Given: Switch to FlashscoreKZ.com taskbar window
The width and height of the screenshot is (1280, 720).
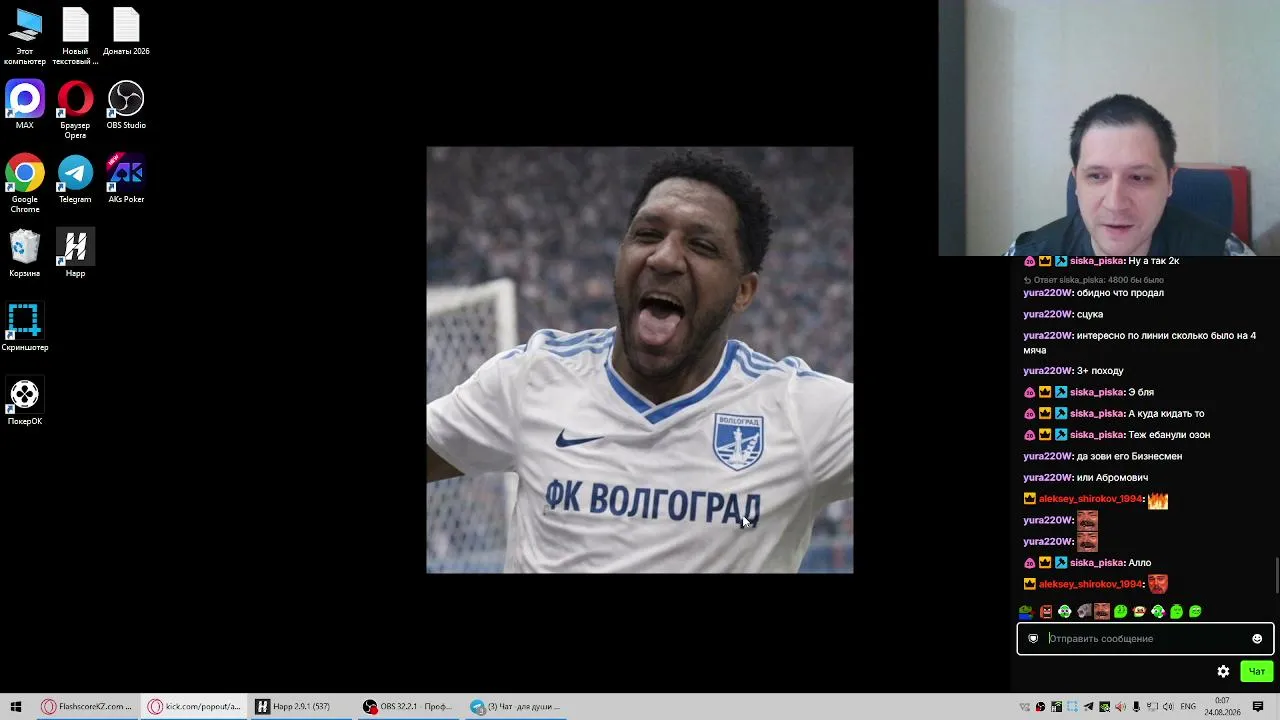Looking at the screenshot, I should point(87,706).
